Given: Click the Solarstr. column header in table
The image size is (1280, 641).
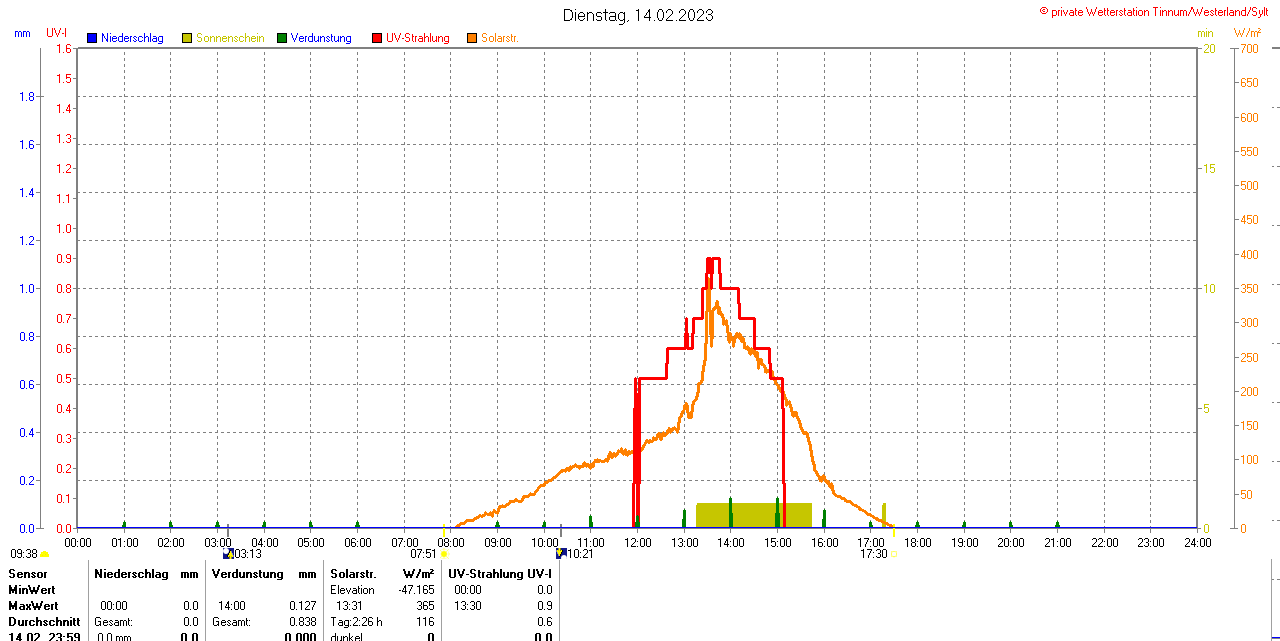Looking at the screenshot, I should pos(353,574).
